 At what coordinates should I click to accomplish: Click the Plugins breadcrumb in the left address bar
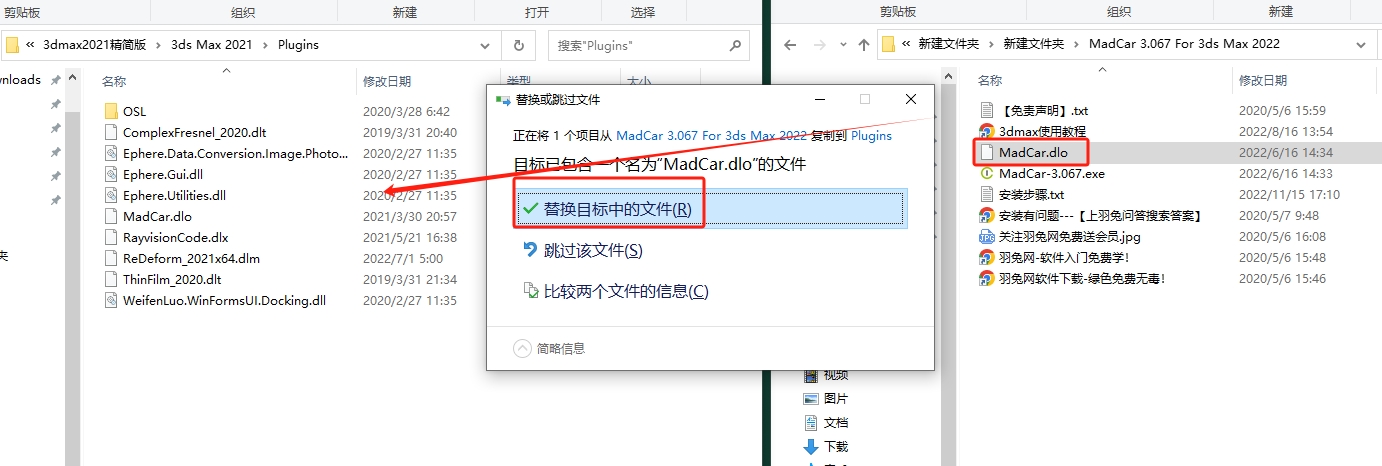coord(298,45)
